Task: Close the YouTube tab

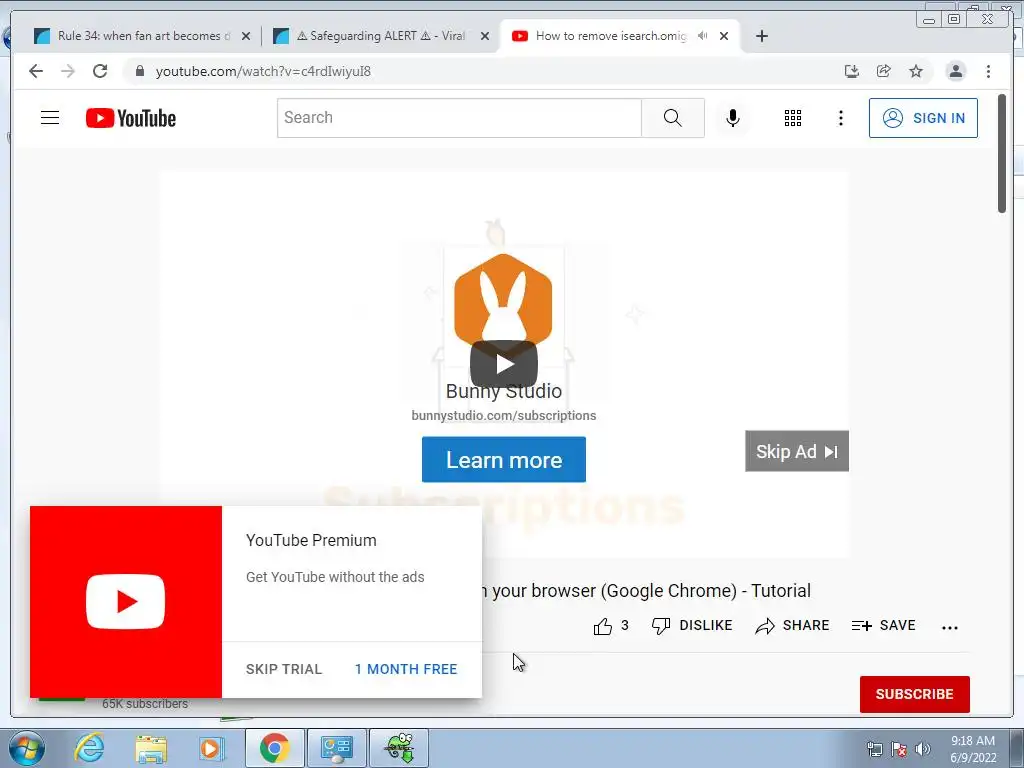Action: point(724,37)
